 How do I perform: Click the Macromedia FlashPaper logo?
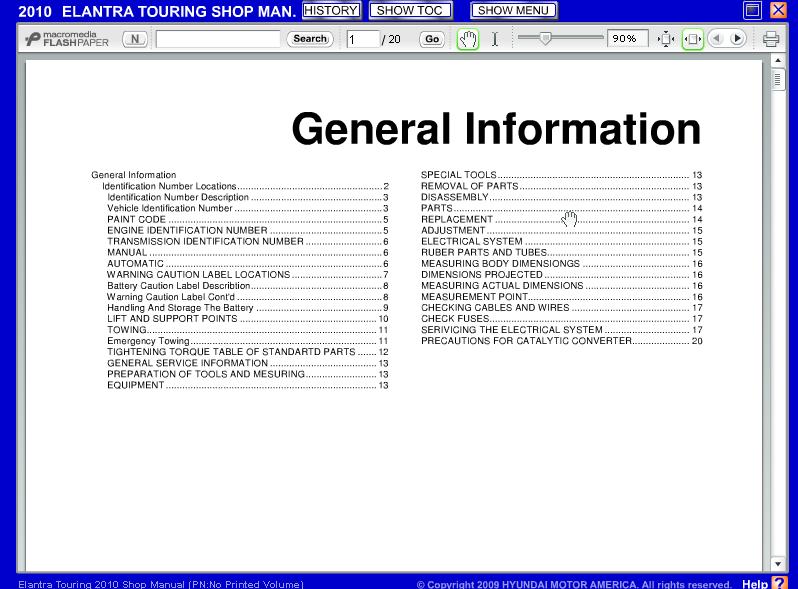point(67,39)
